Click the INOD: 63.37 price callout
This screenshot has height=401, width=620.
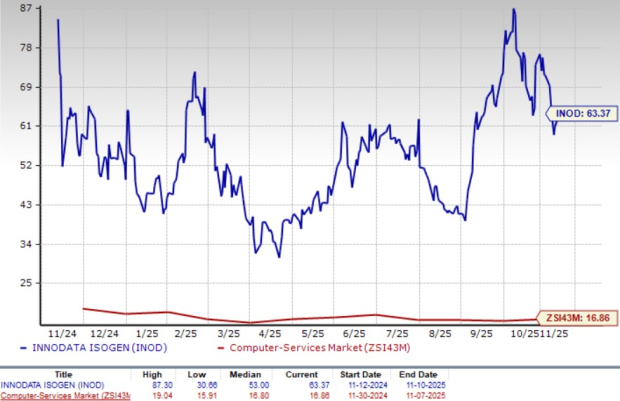point(582,114)
